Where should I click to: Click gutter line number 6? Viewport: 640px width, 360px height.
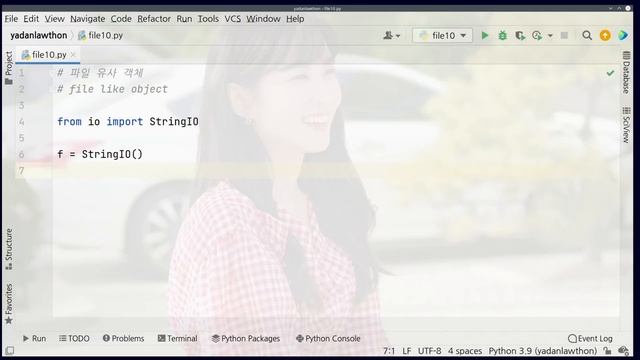[x=22, y=154]
